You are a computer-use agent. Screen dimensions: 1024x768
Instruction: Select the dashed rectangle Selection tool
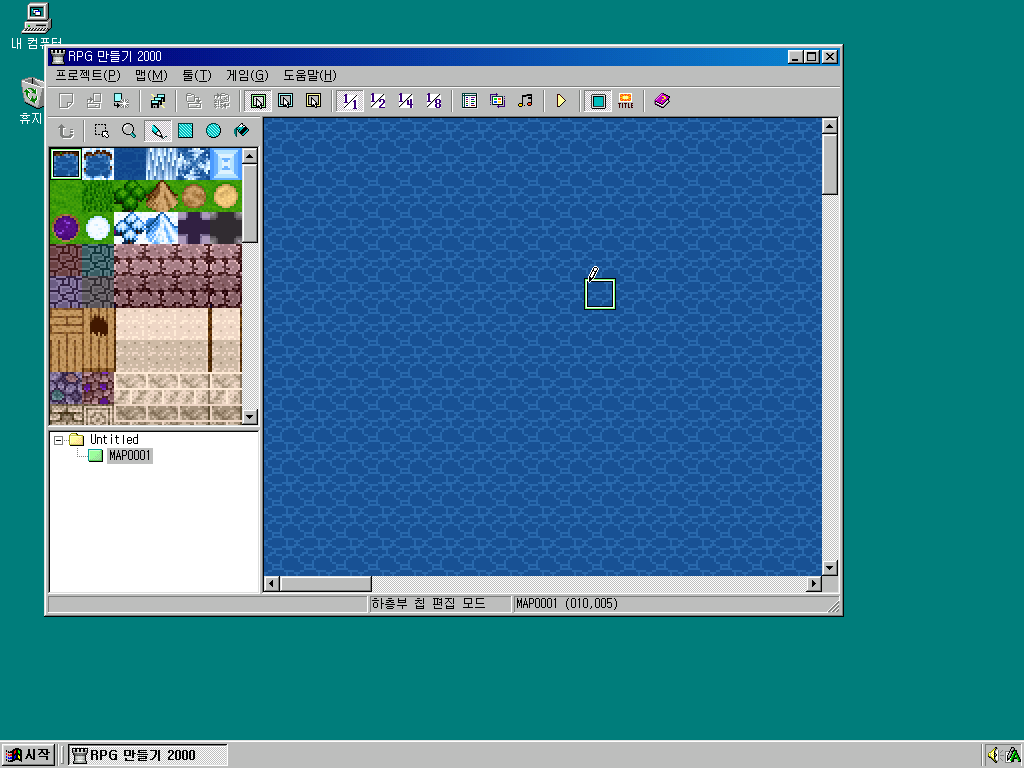tap(102, 131)
